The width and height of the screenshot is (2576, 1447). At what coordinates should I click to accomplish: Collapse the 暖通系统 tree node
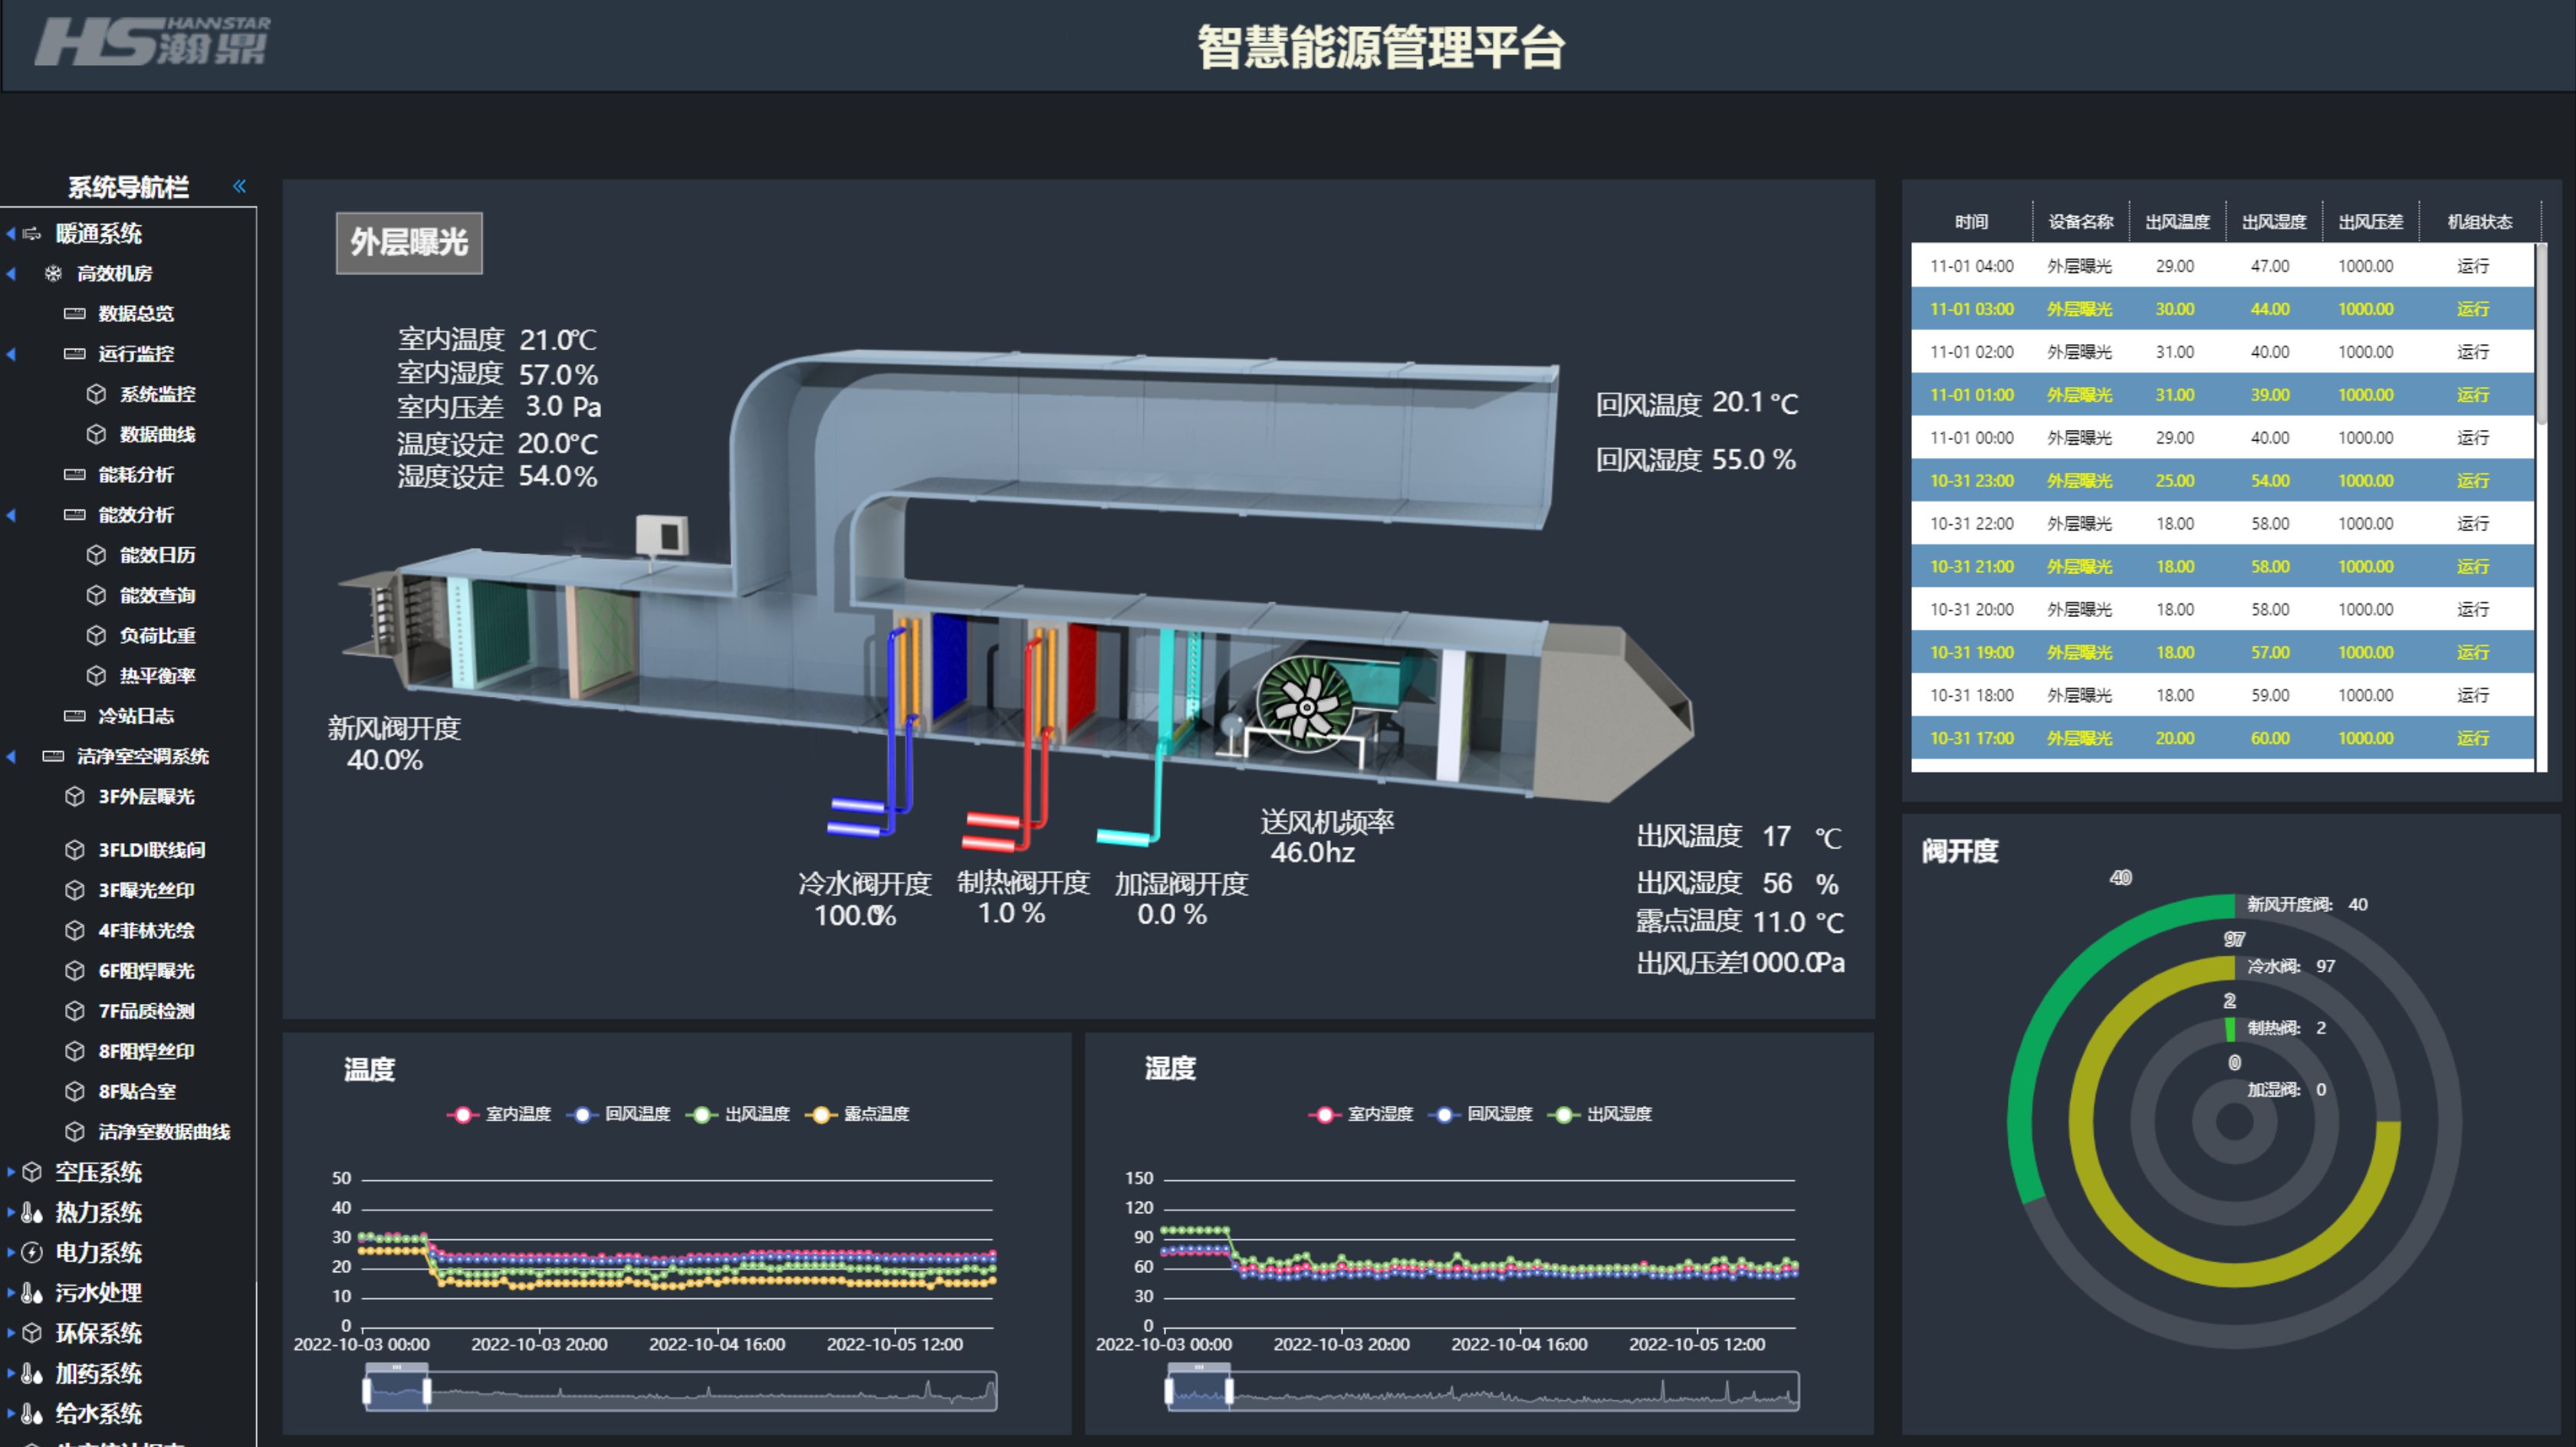click(x=11, y=233)
